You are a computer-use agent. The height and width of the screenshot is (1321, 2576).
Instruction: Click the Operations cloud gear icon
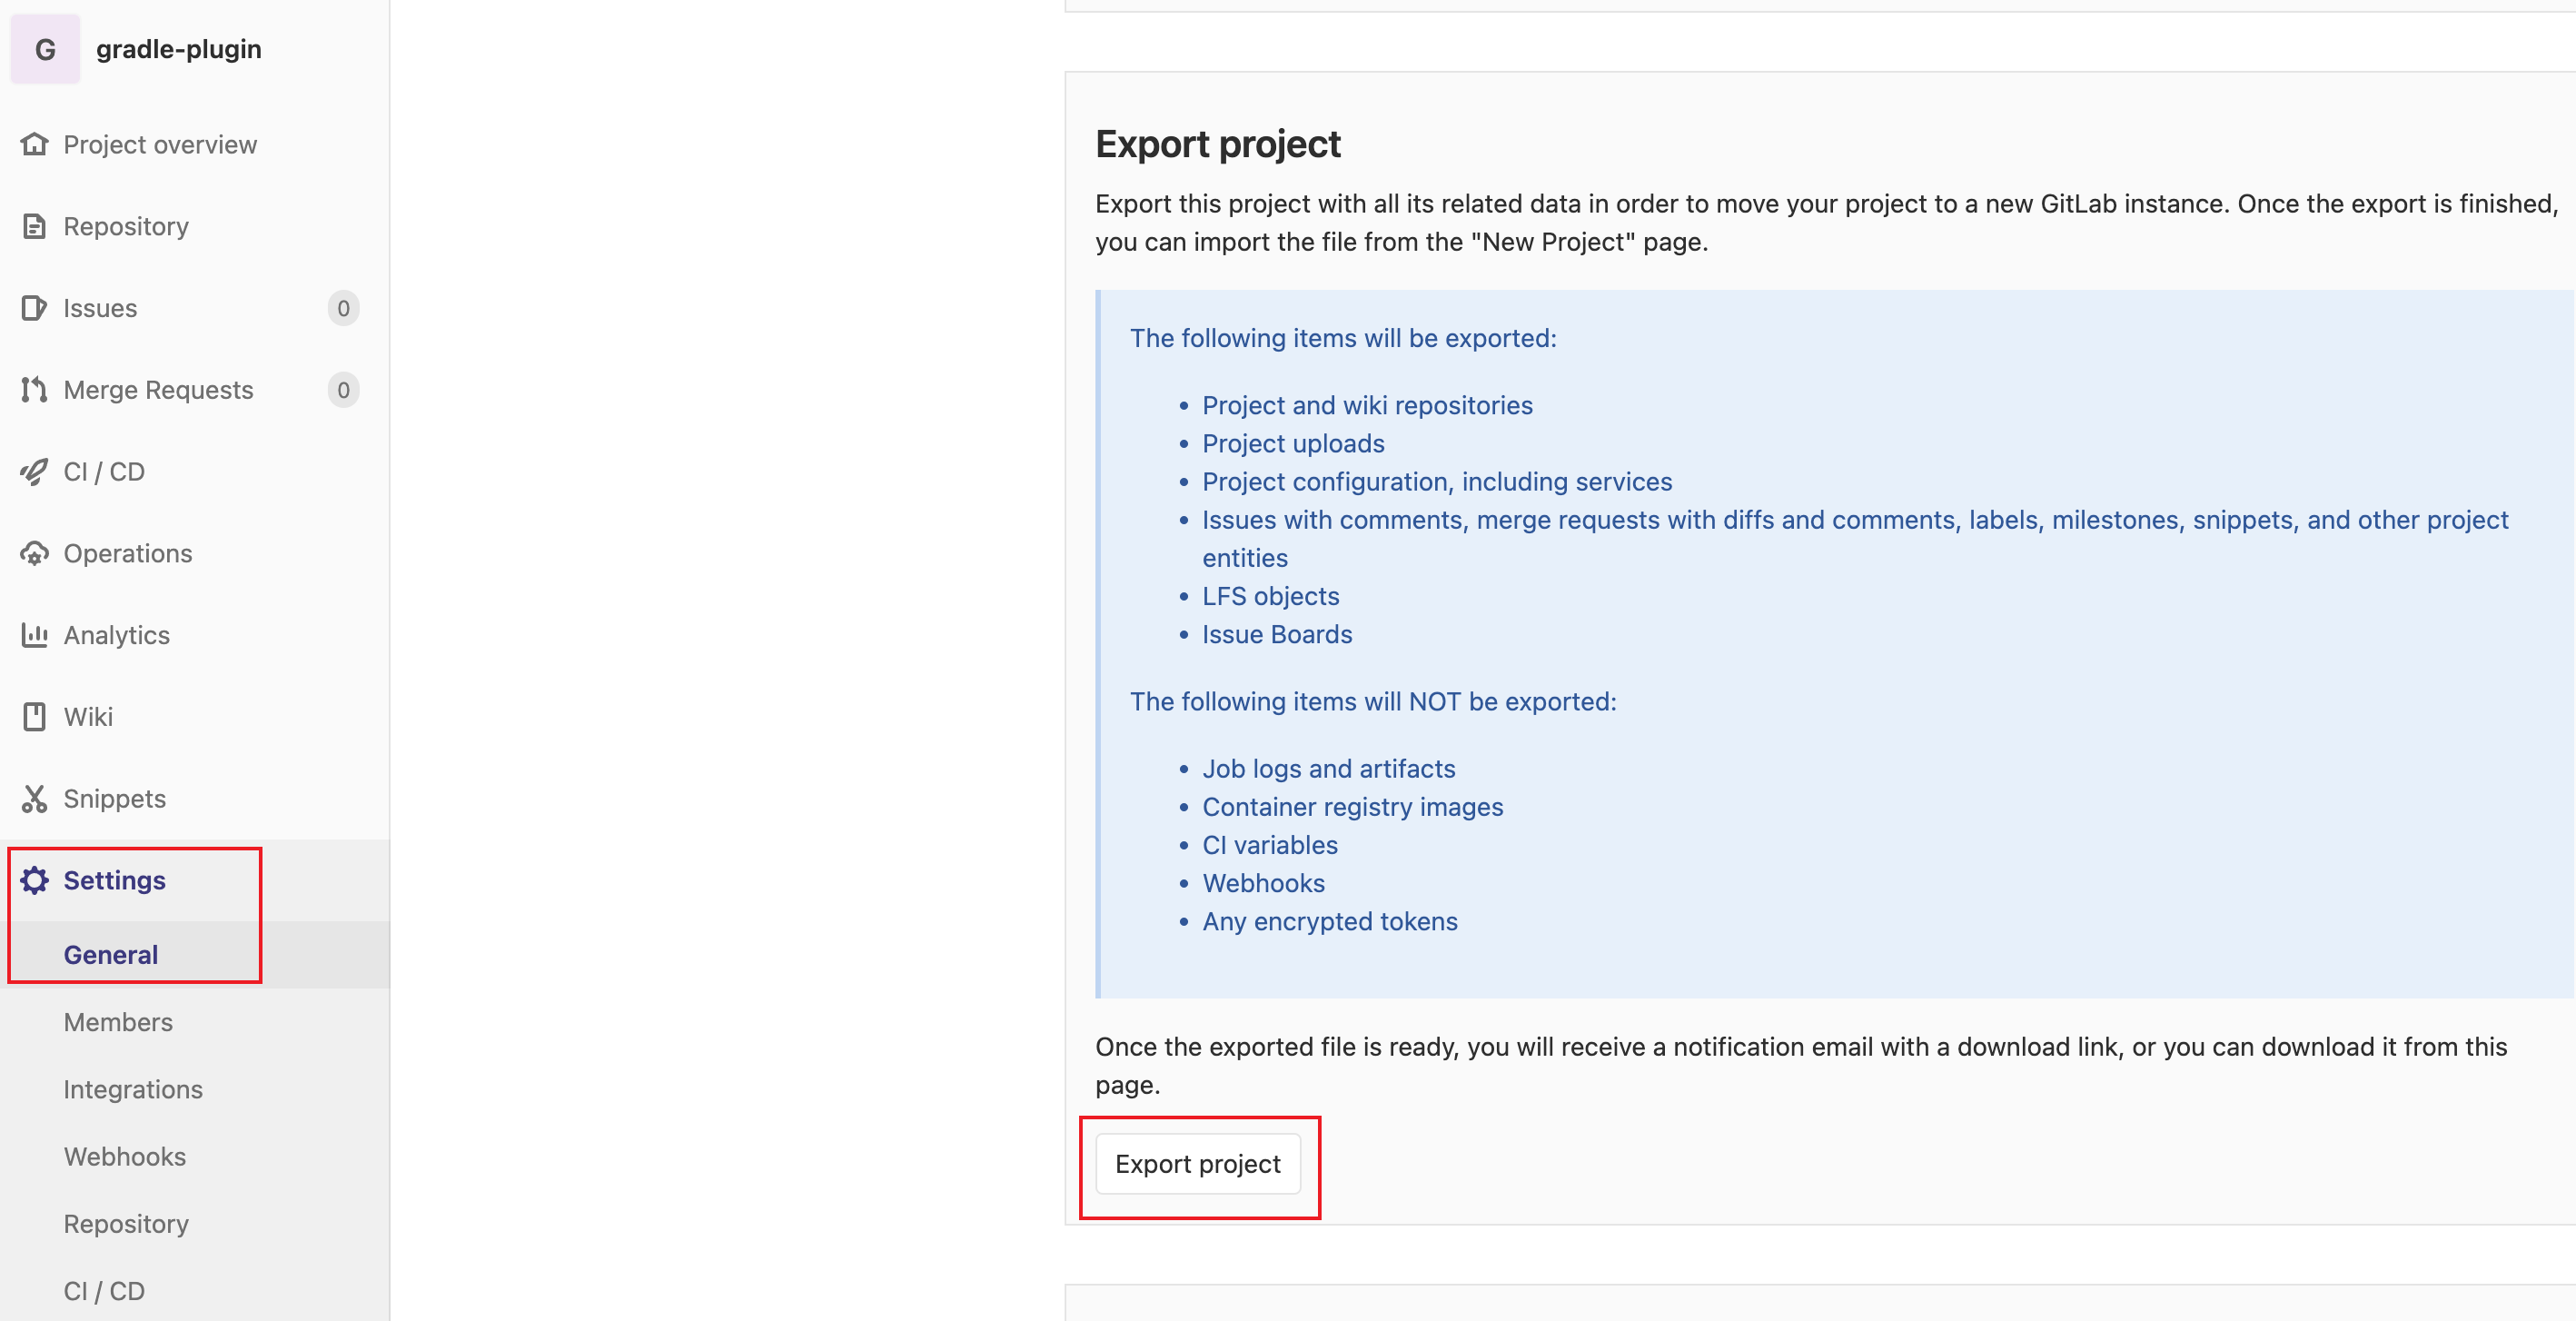pos(34,553)
